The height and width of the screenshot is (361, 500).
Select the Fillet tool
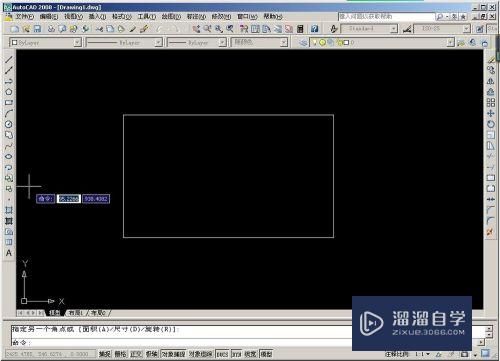point(490,220)
